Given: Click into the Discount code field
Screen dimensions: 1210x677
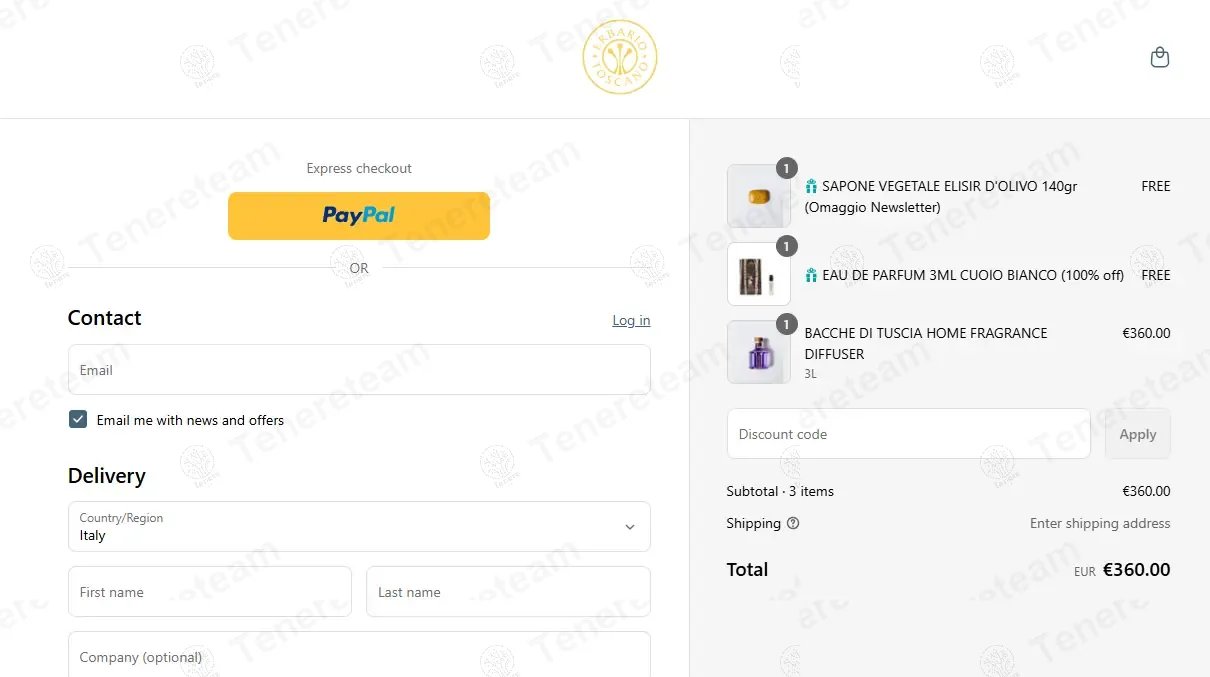Looking at the screenshot, I should click(x=908, y=434).
